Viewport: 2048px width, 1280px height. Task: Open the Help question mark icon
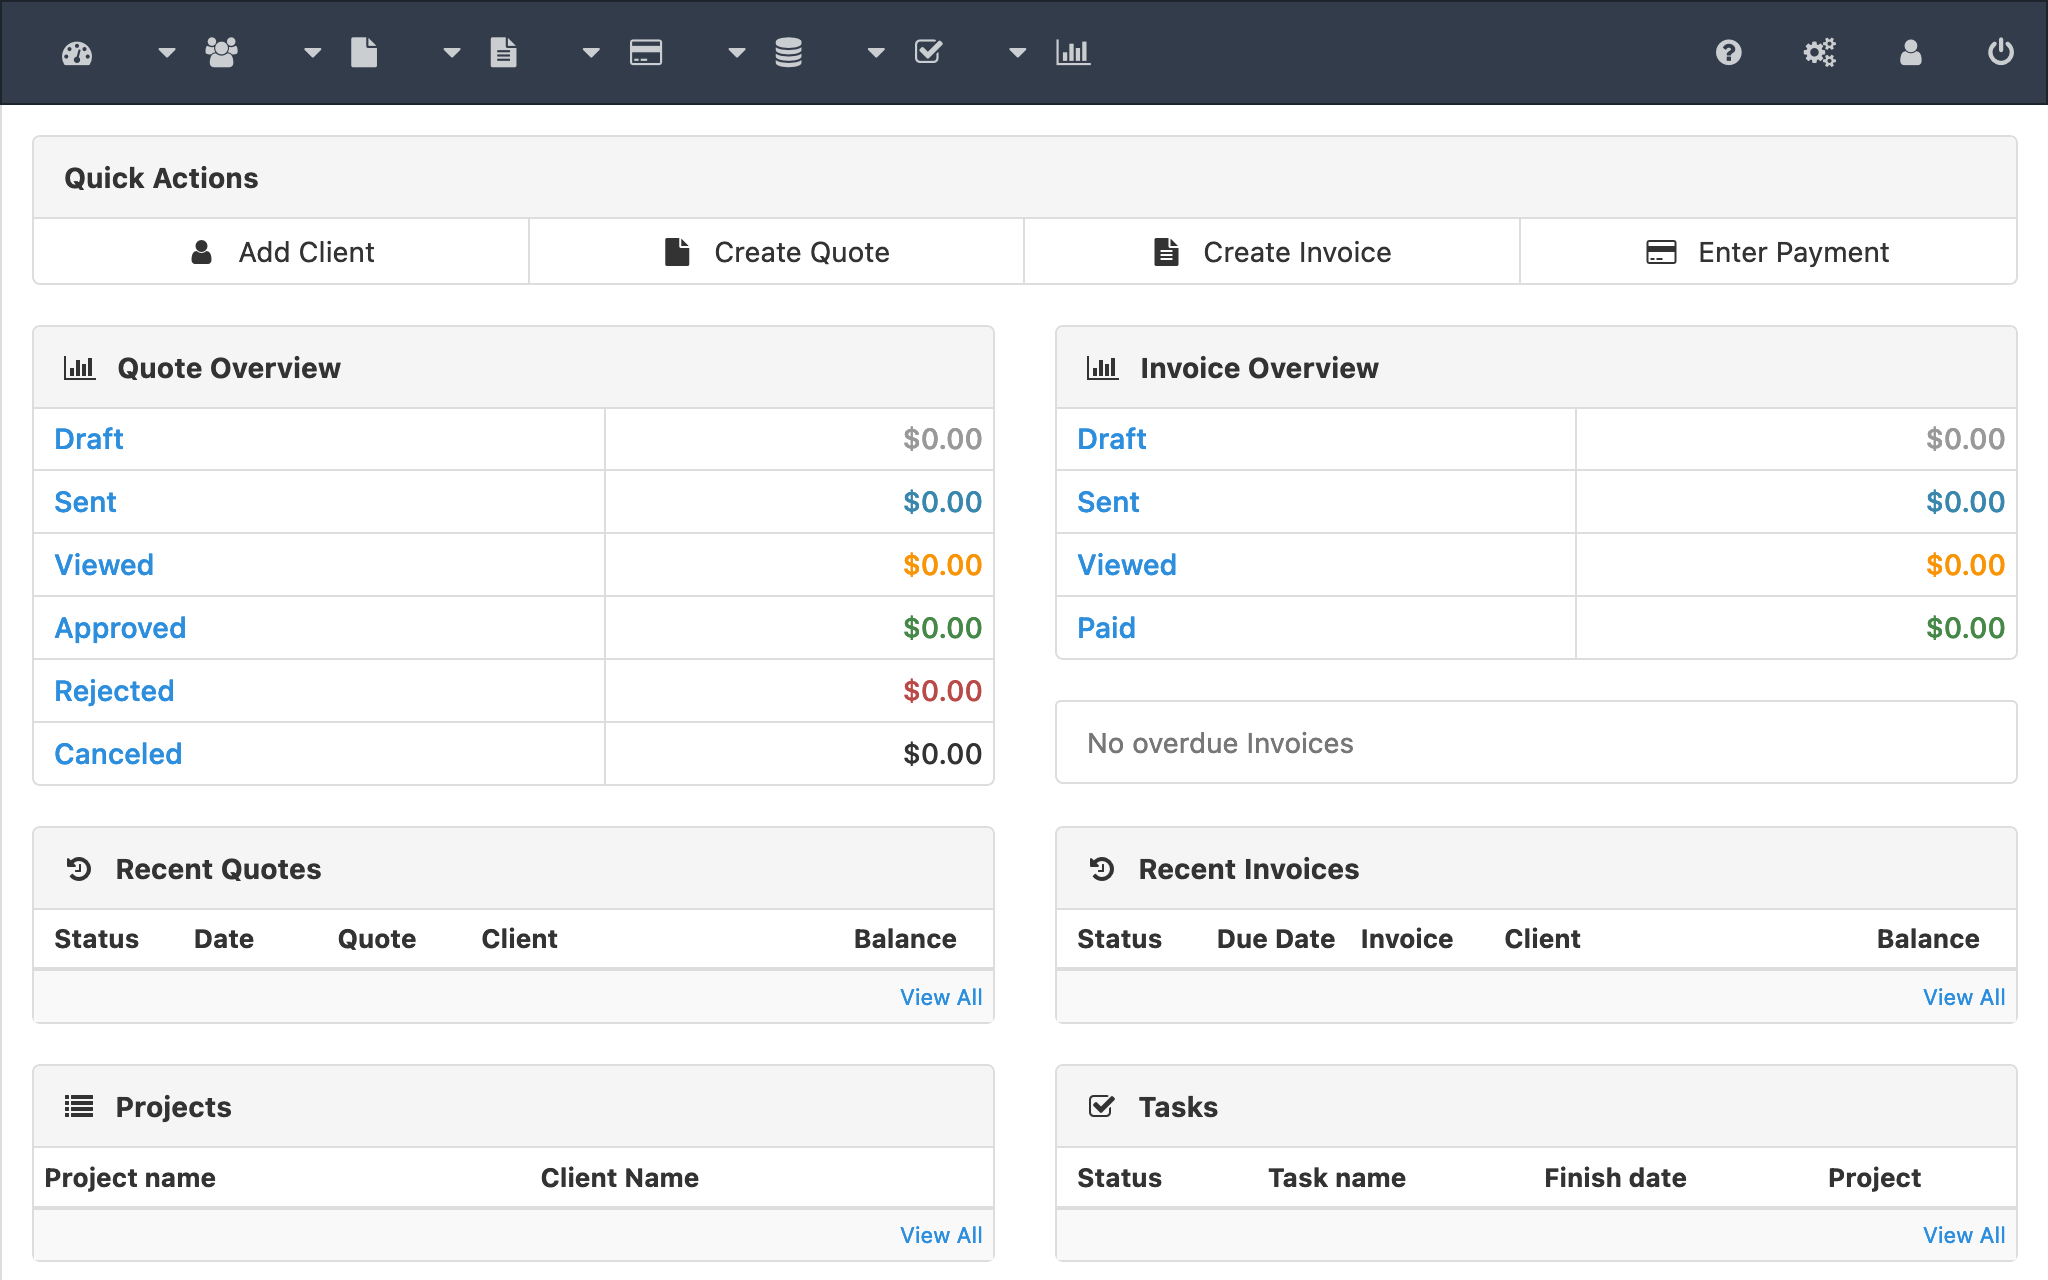pos(1728,52)
